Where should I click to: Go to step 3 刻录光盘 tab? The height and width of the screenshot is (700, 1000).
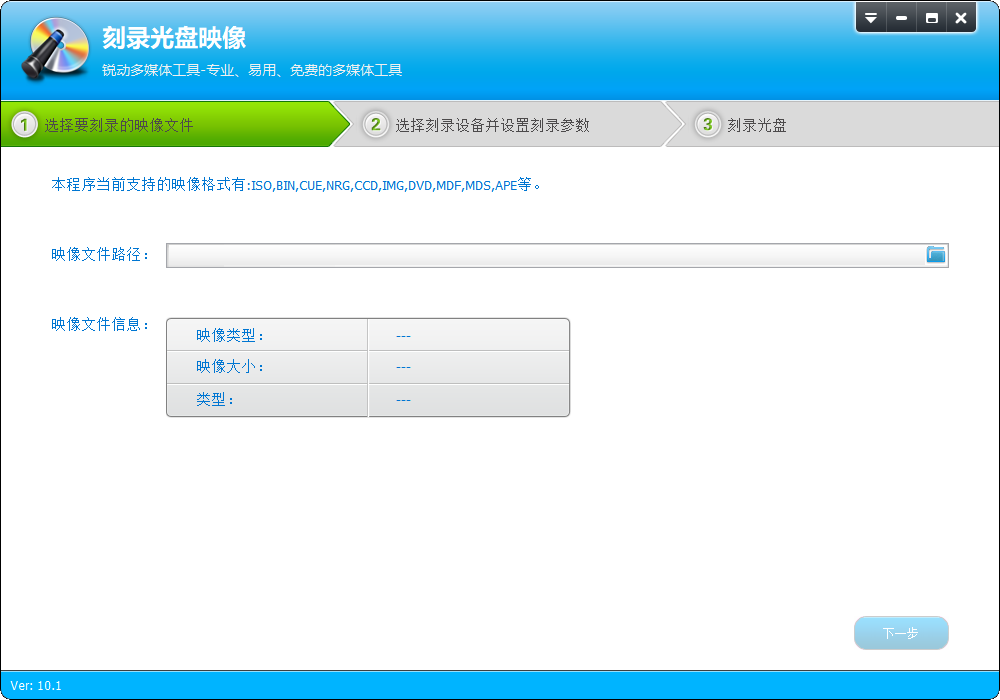[x=756, y=125]
